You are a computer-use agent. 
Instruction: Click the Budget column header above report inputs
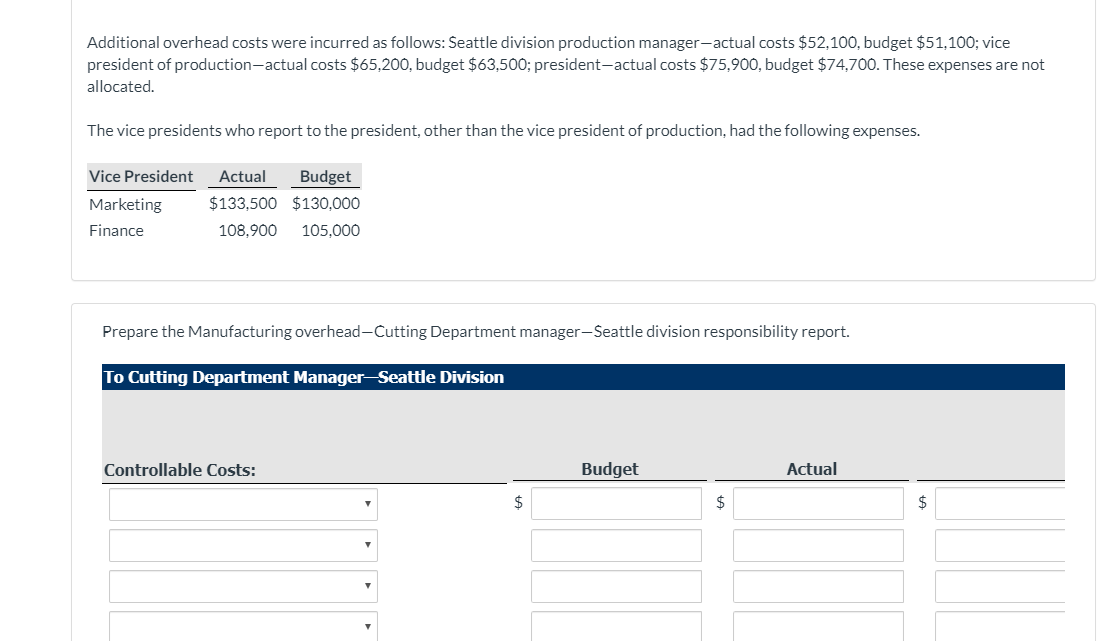(609, 469)
